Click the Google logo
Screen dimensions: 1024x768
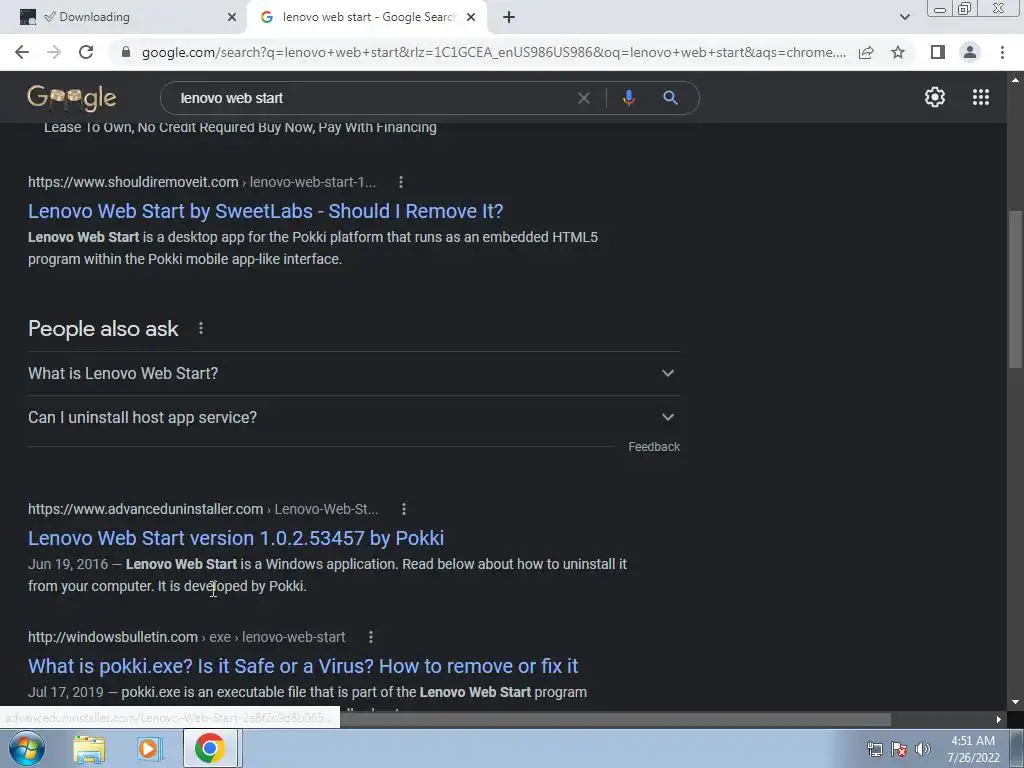(72, 98)
